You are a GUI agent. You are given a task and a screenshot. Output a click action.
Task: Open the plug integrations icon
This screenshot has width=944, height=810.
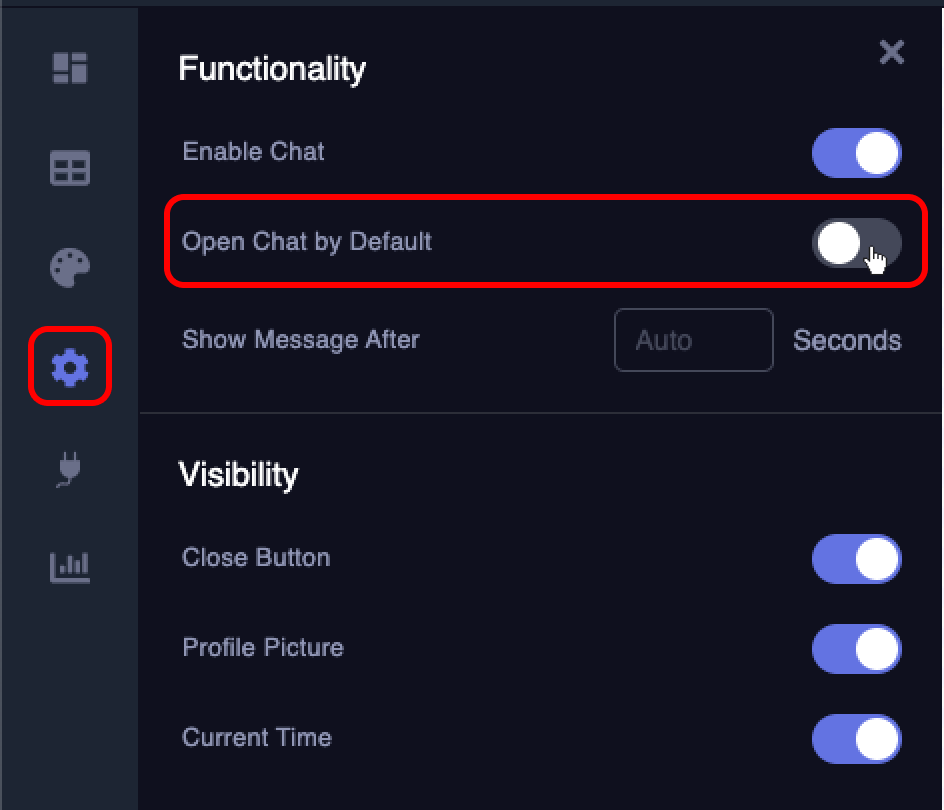pyautogui.click(x=69, y=468)
